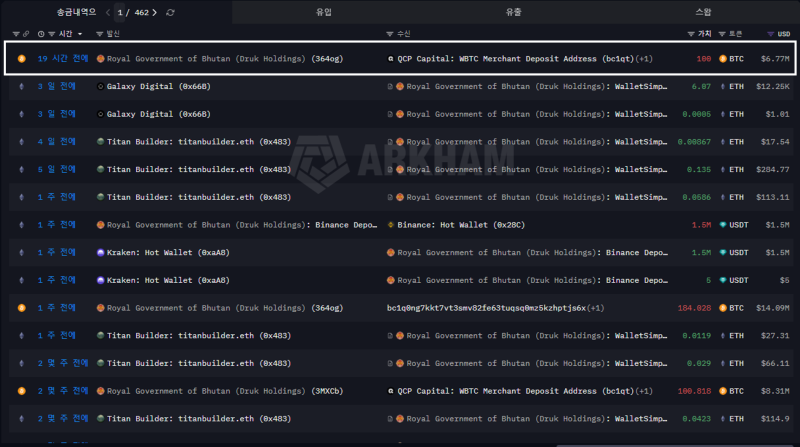Open Titan Builder sender in the $27.31 row
The height and width of the screenshot is (447, 800).
click(199, 335)
